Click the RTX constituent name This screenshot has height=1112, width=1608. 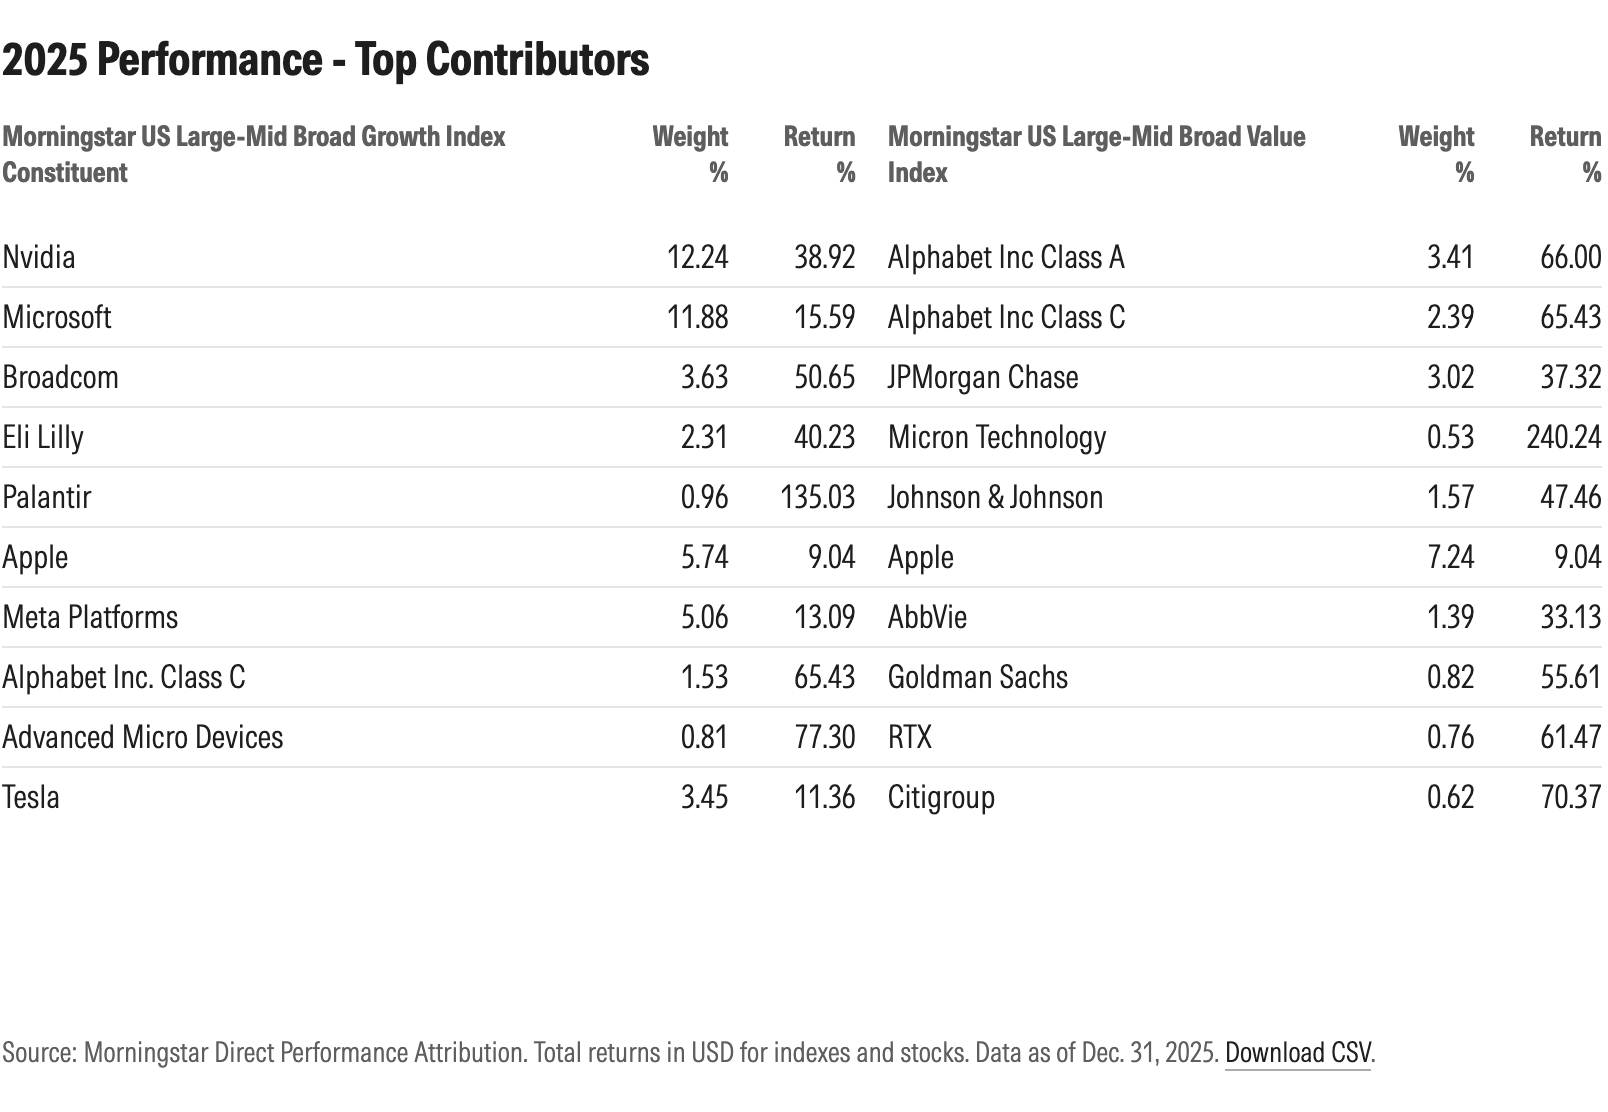(910, 737)
